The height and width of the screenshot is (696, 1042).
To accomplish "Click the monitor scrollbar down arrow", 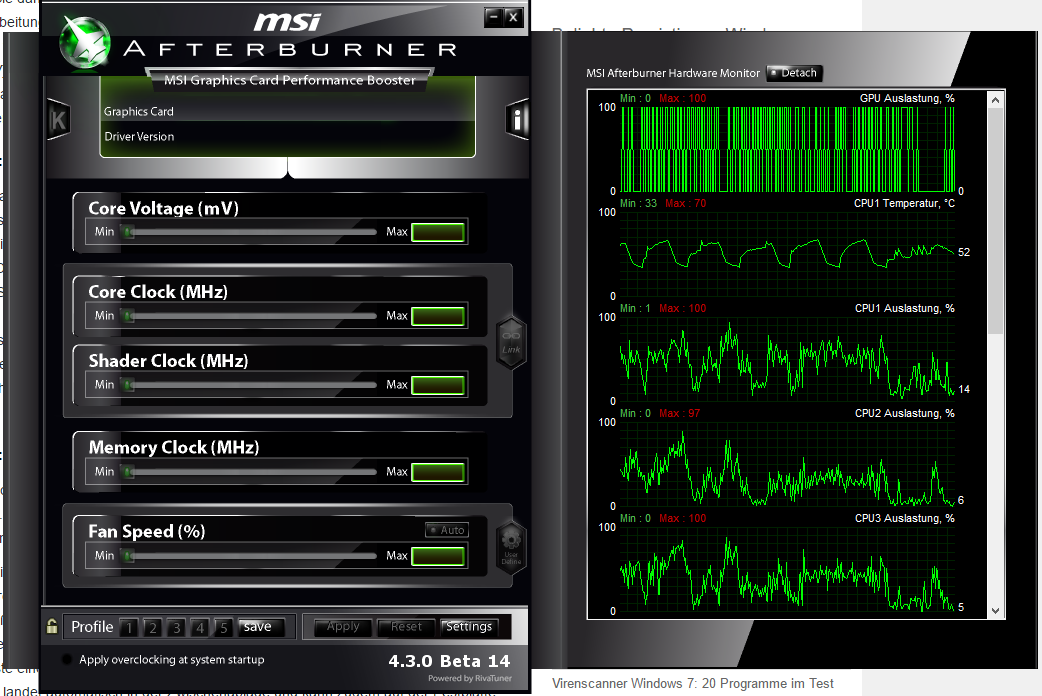I will [x=995, y=610].
